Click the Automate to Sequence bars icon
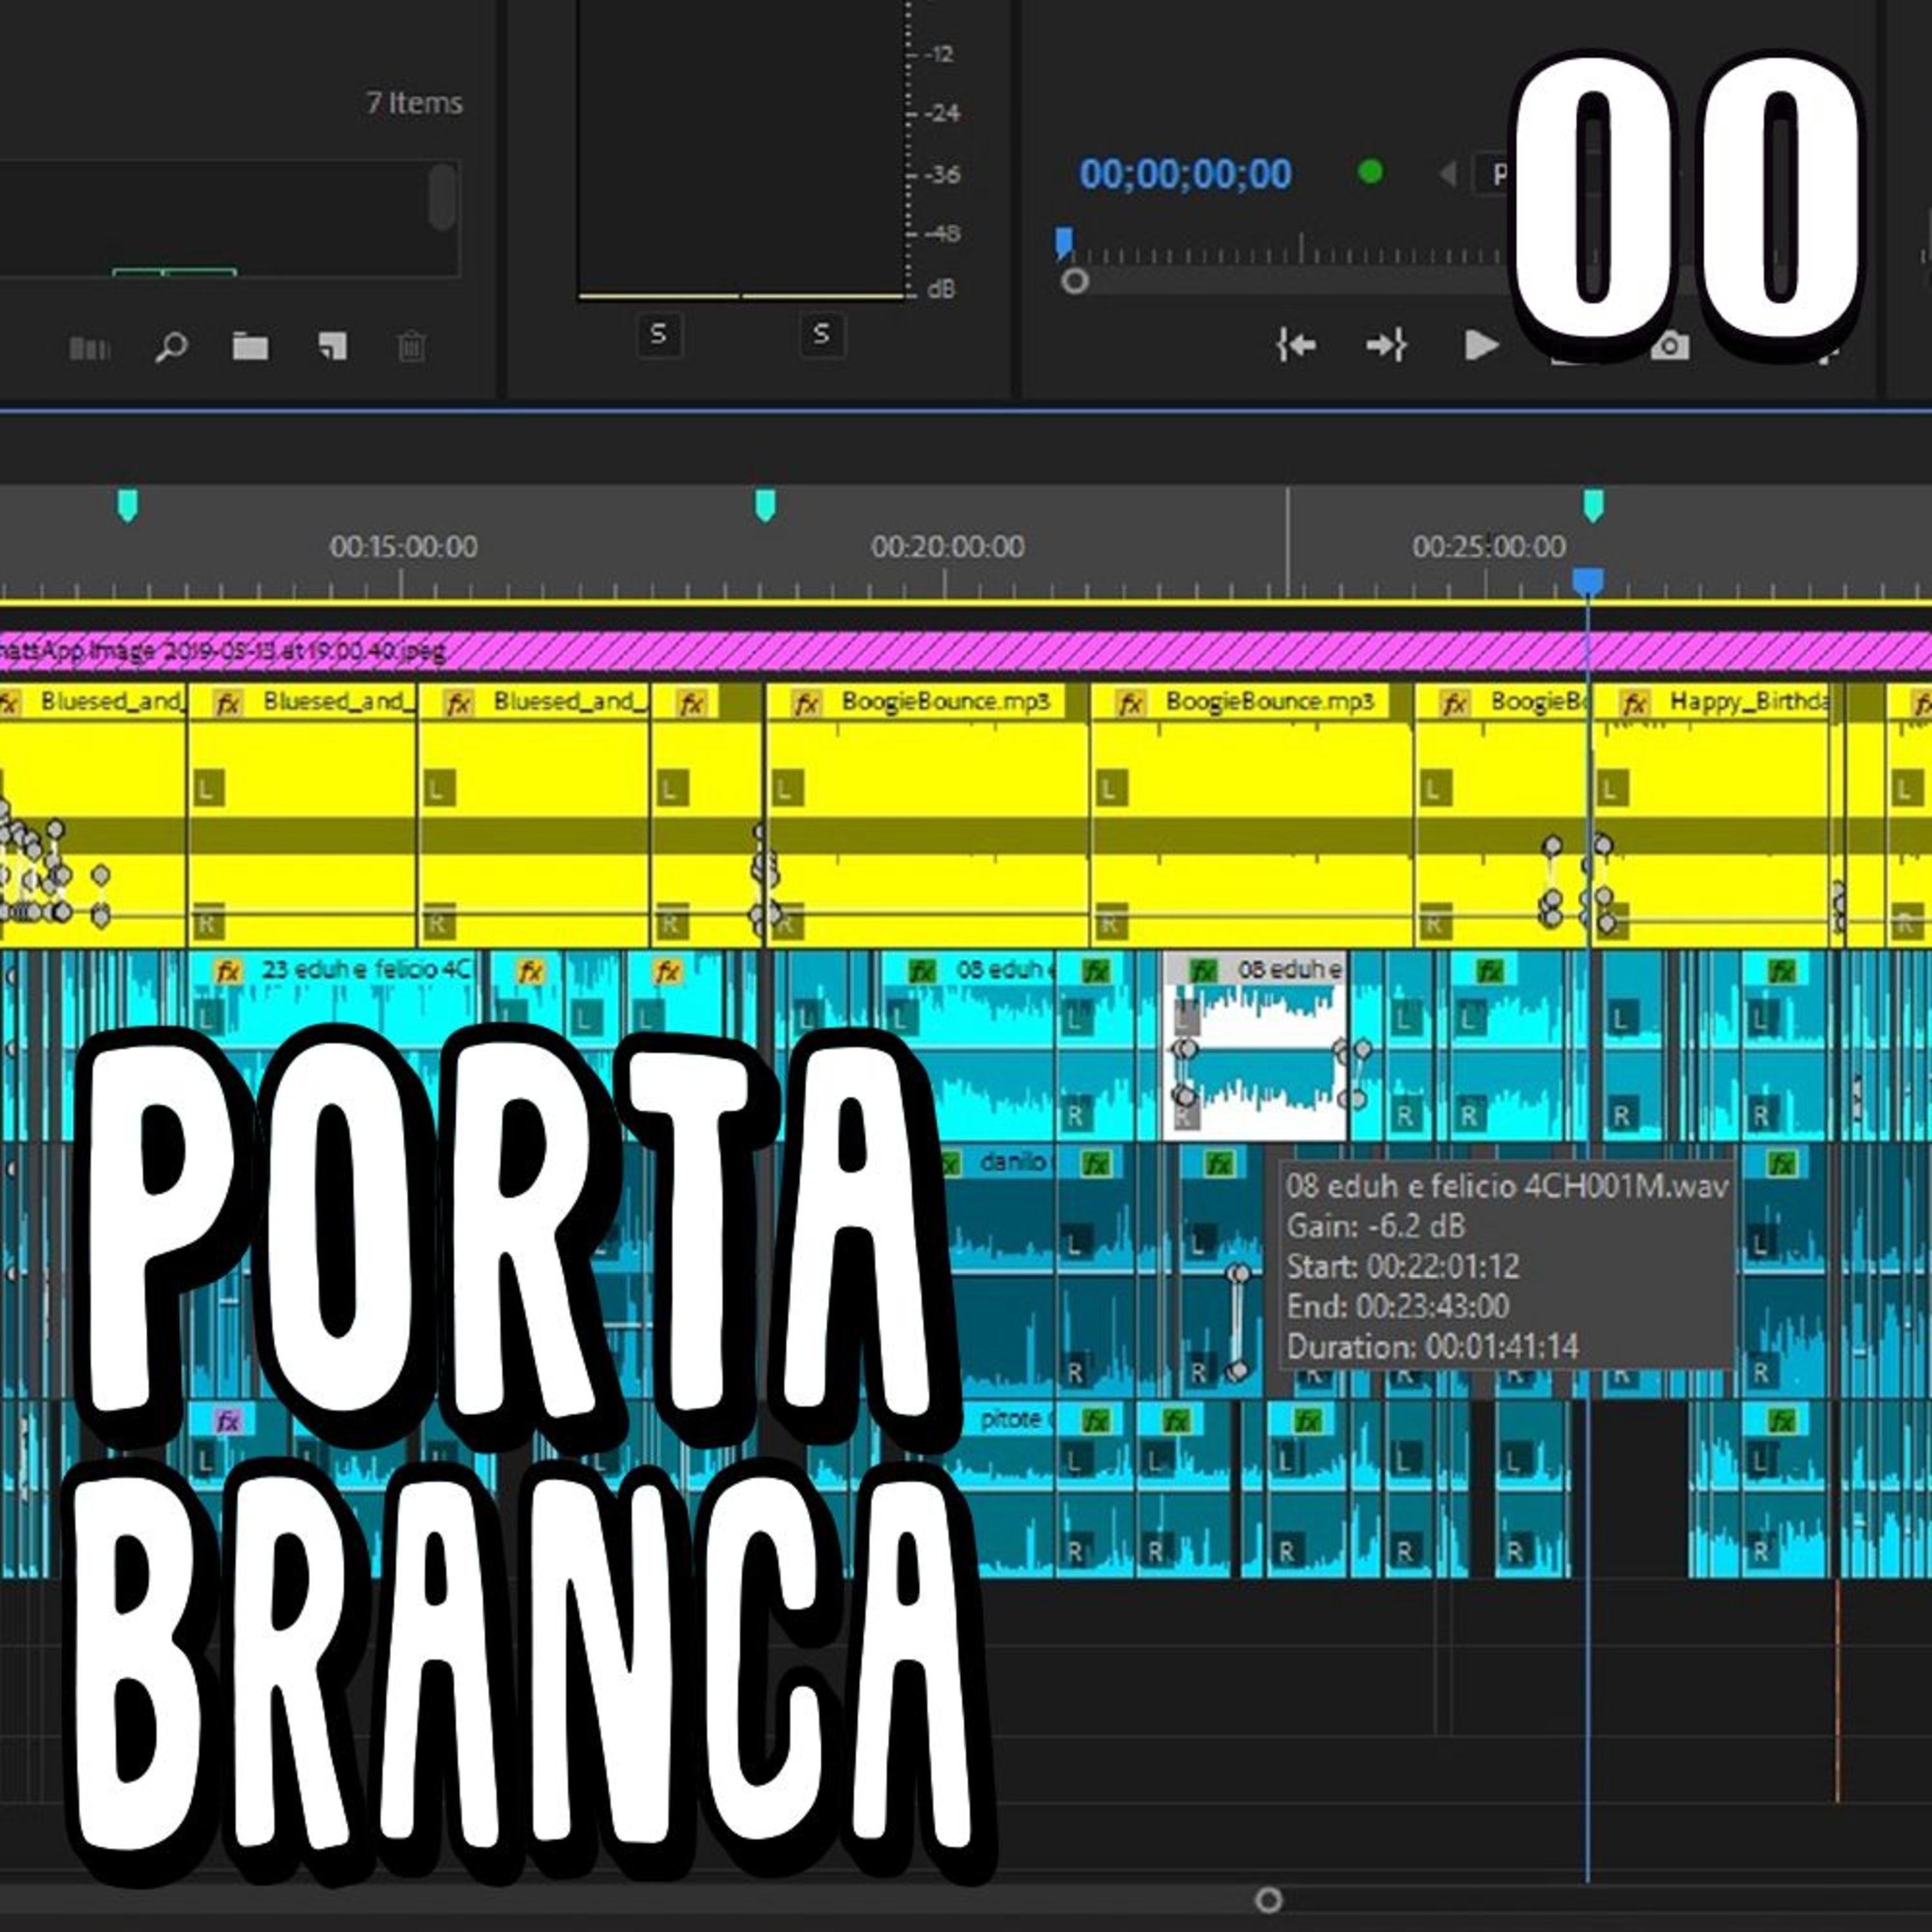 tap(89, 348)
